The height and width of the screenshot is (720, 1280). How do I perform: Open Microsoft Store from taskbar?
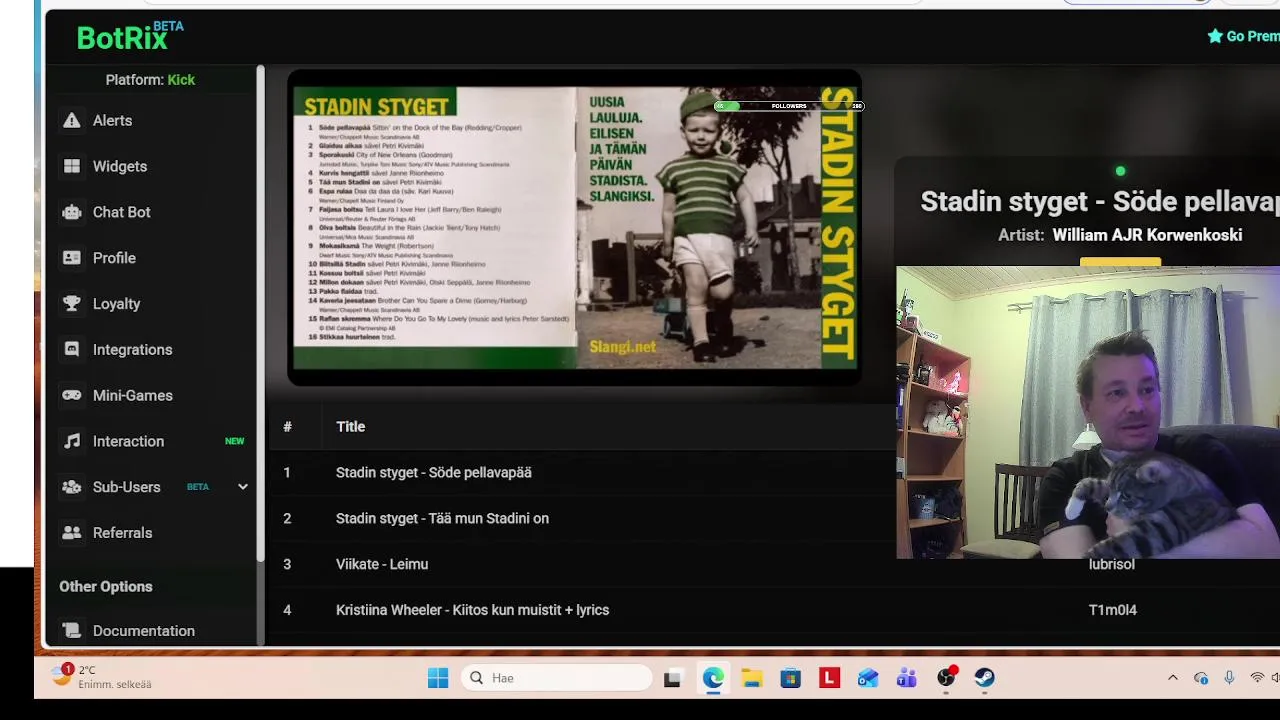[x=791, y=678]
